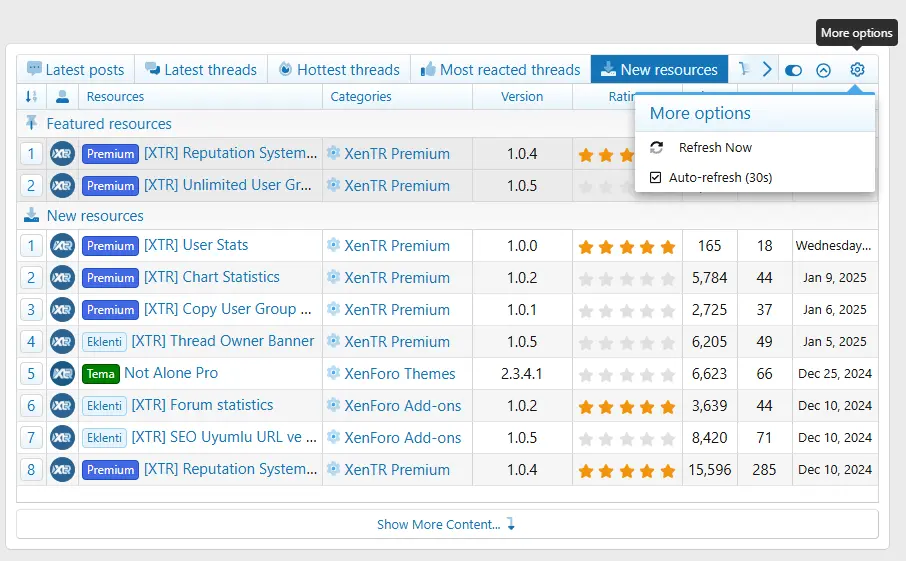Open the More options gear icon

[x=857, y=70]
